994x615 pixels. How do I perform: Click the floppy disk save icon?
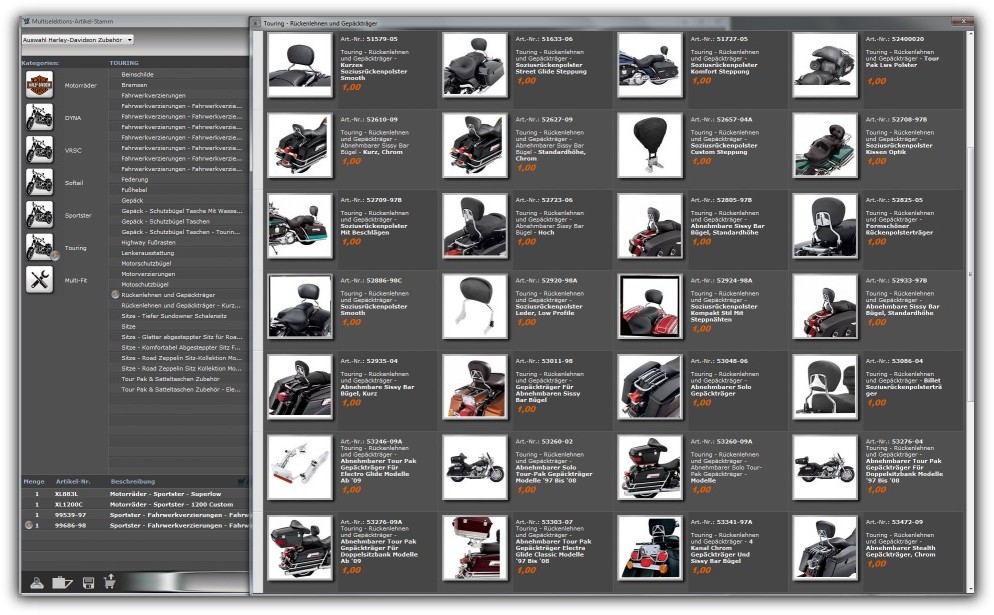tap(88, 582)
